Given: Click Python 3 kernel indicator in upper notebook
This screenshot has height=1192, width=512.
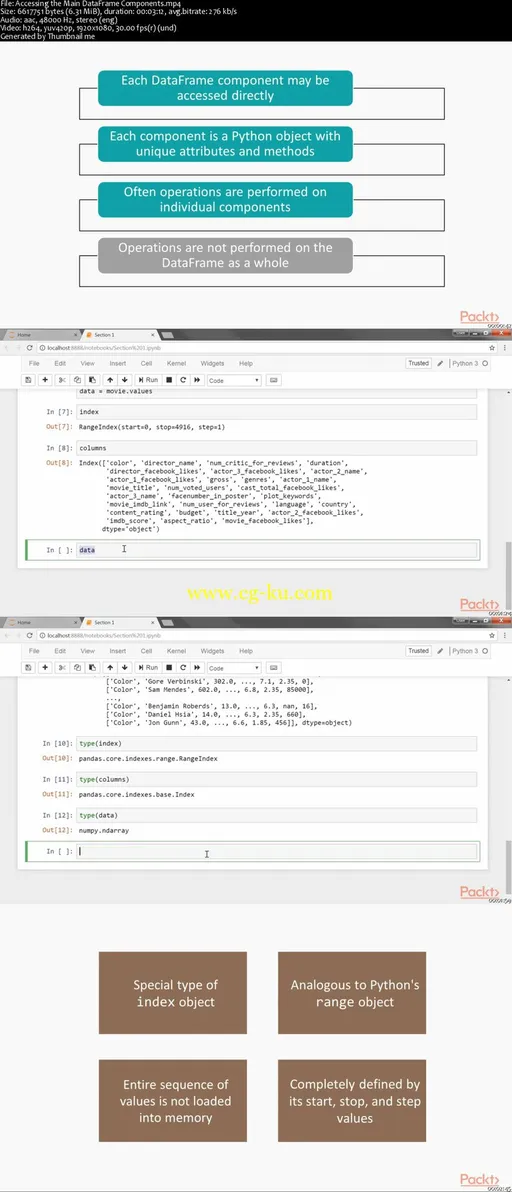Looking at the screenshot, I should coord(469,363).
